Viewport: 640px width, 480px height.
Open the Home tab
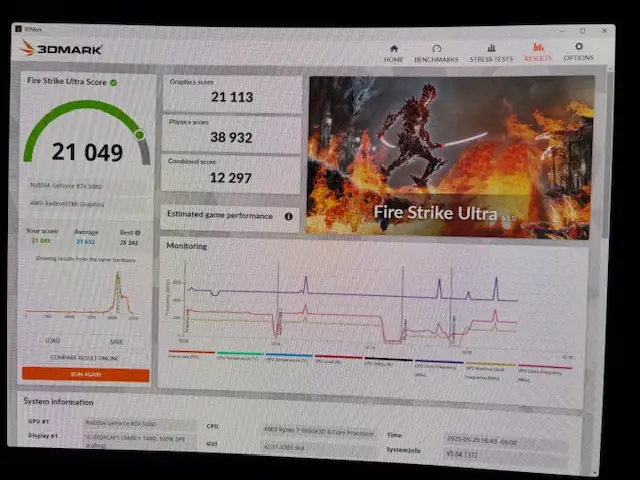pos(393,53)
